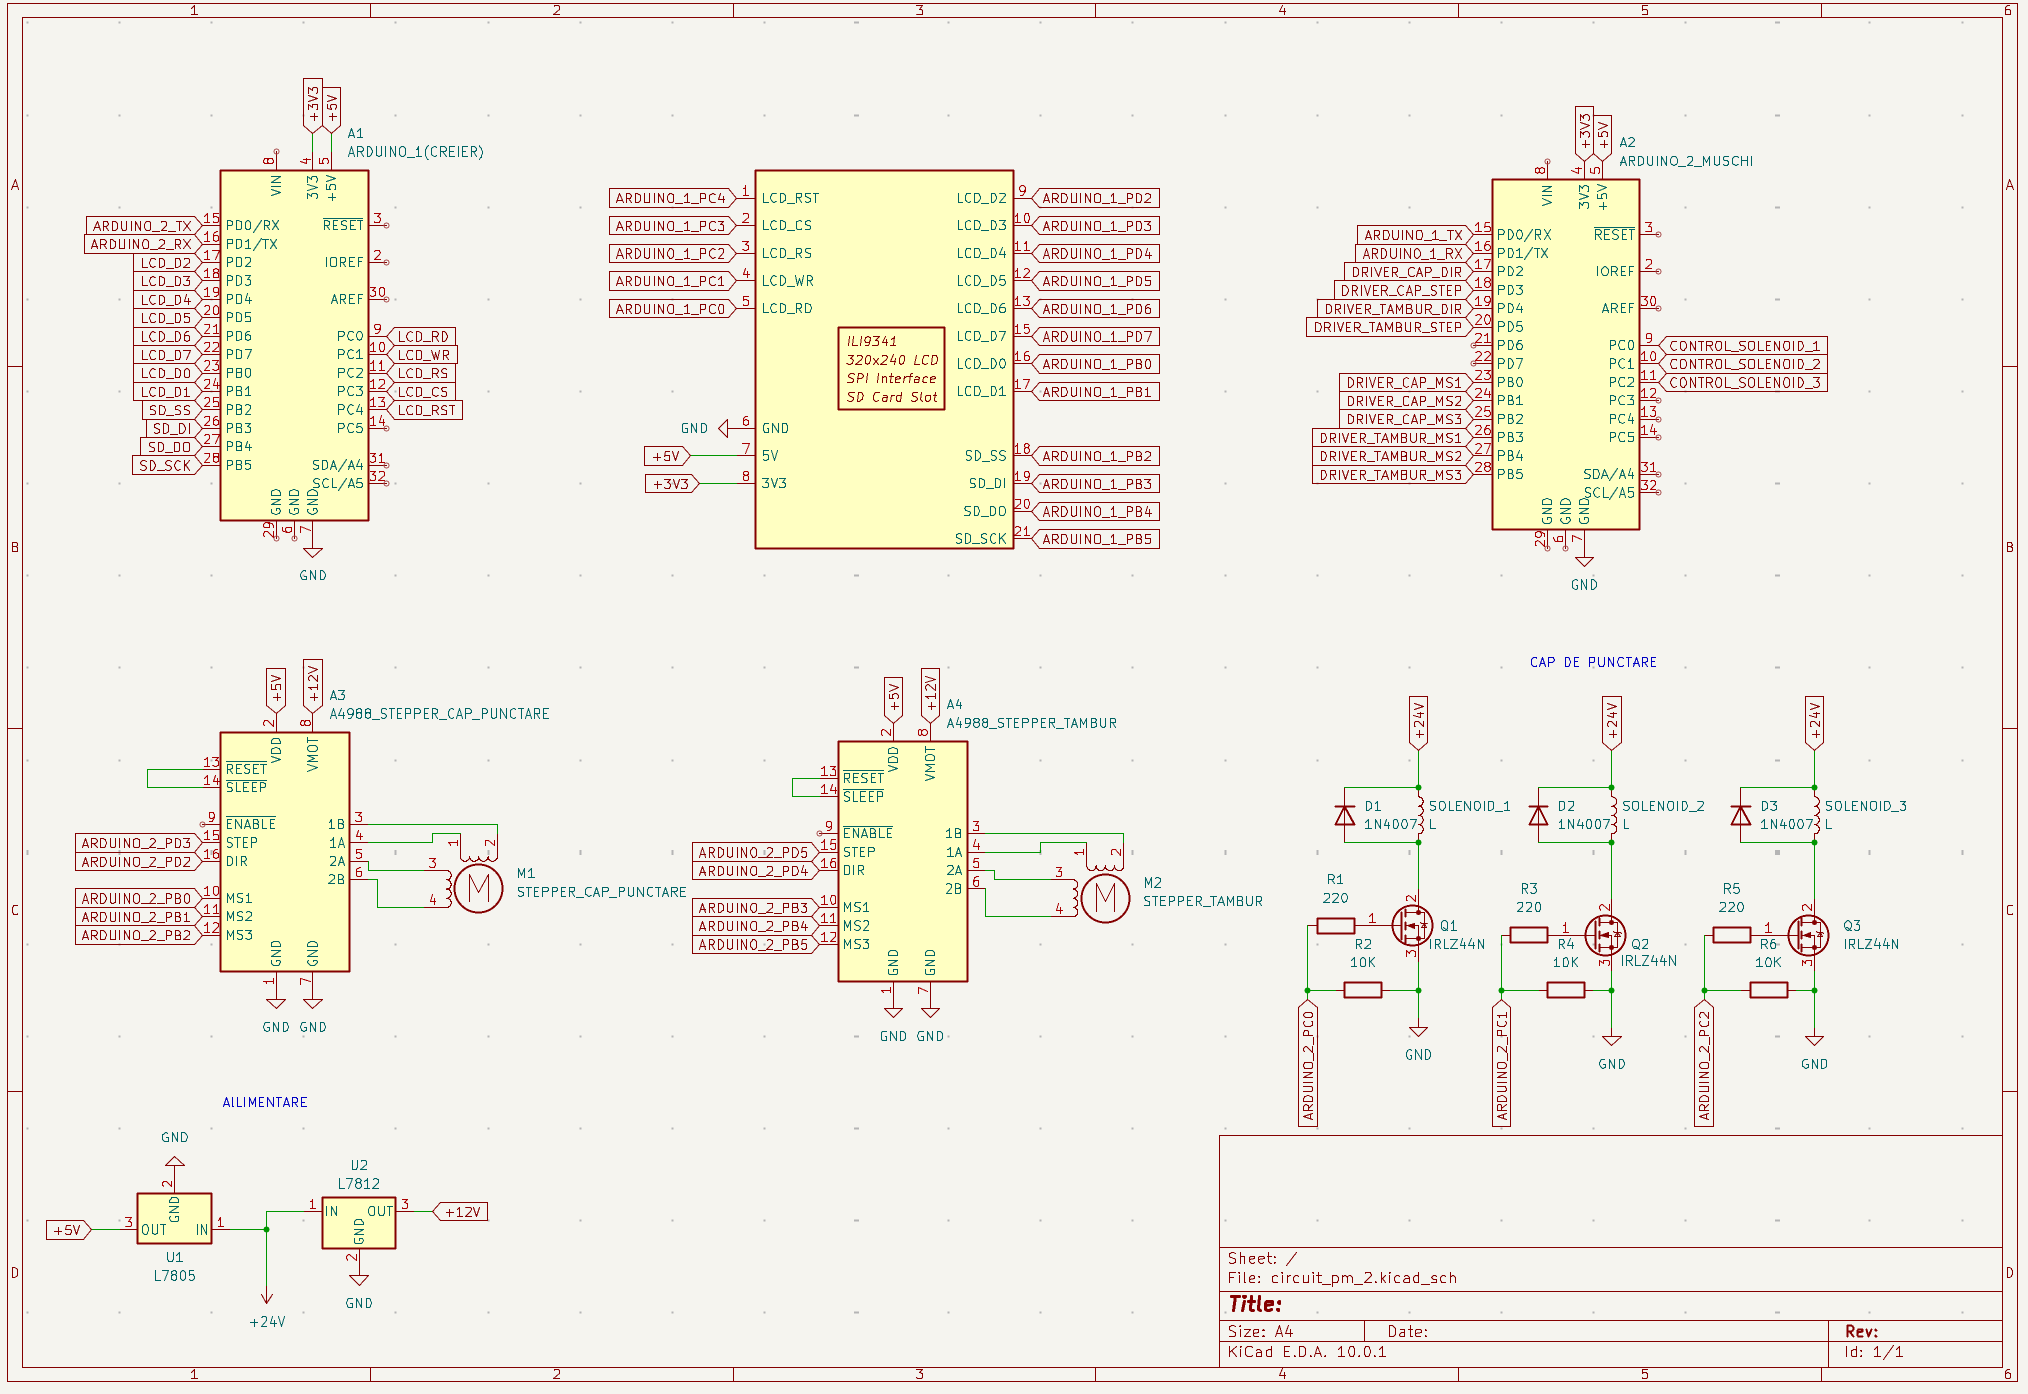Image resolution: width=2028 pixels, height=1394 pixels.
Task: Click the Q3 IRLZ44N MOSFET symbol
Action: tap(1808, 934)
